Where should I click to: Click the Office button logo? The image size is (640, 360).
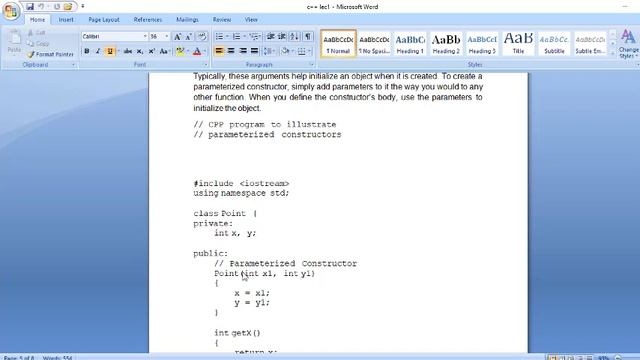11,11
